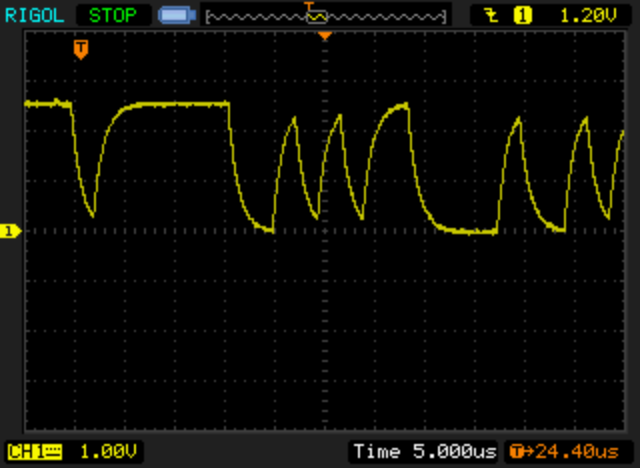Click the RIGOL logo
The height and width of the screenshot is (468, 640).
[34, 15]
